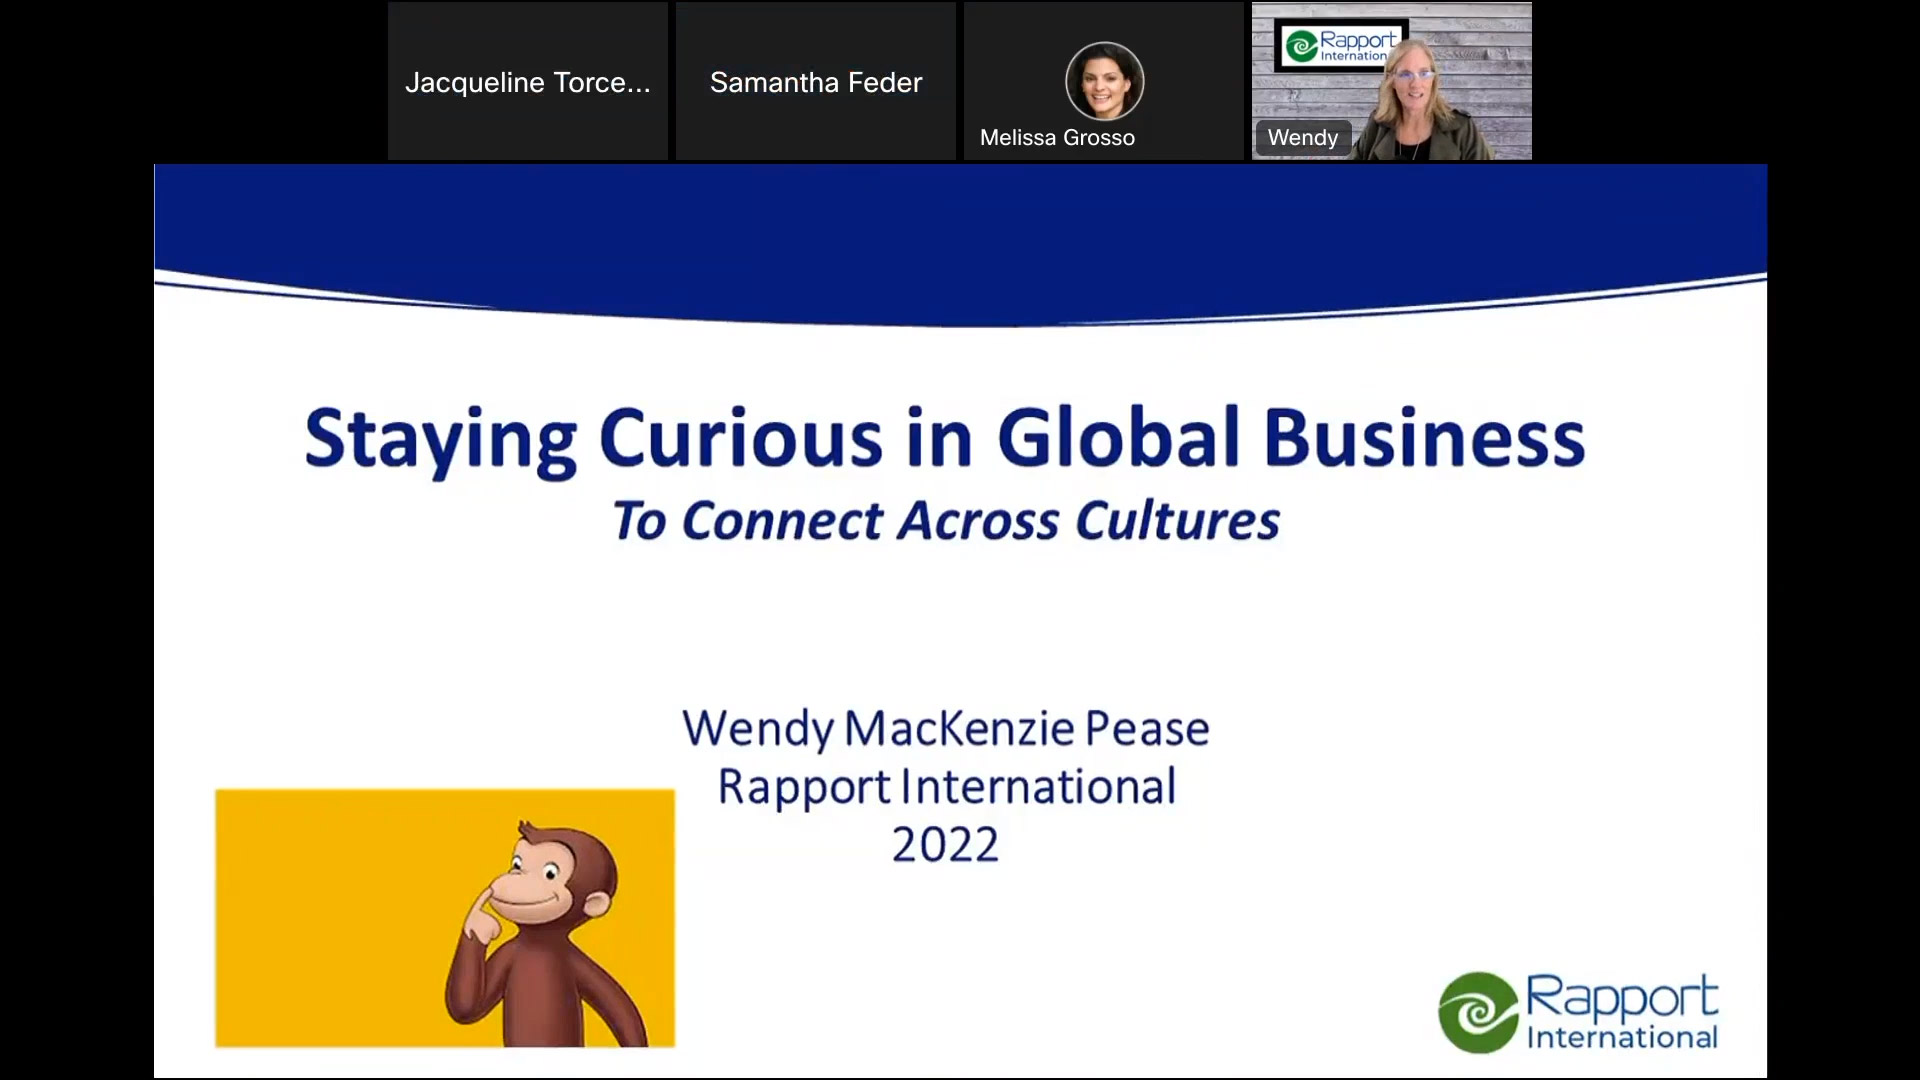Click subtitle 'To Connect Across Cultures'
The height and width of the screenshot is (1080, 1920).
point(945,521)
